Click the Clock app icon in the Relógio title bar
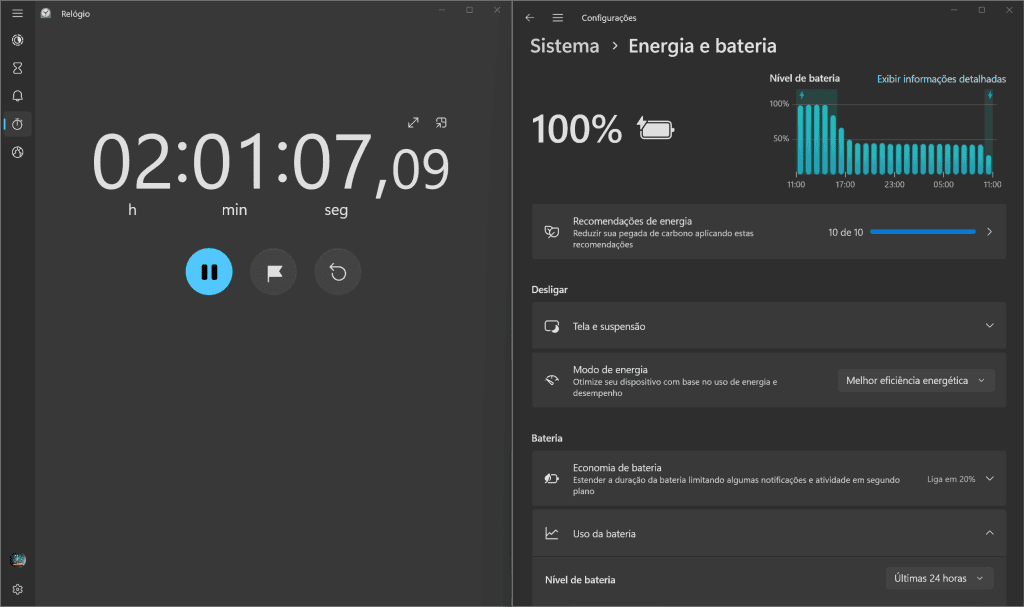The width and height of the screenshot is (1024, 607). pos(46,13)
